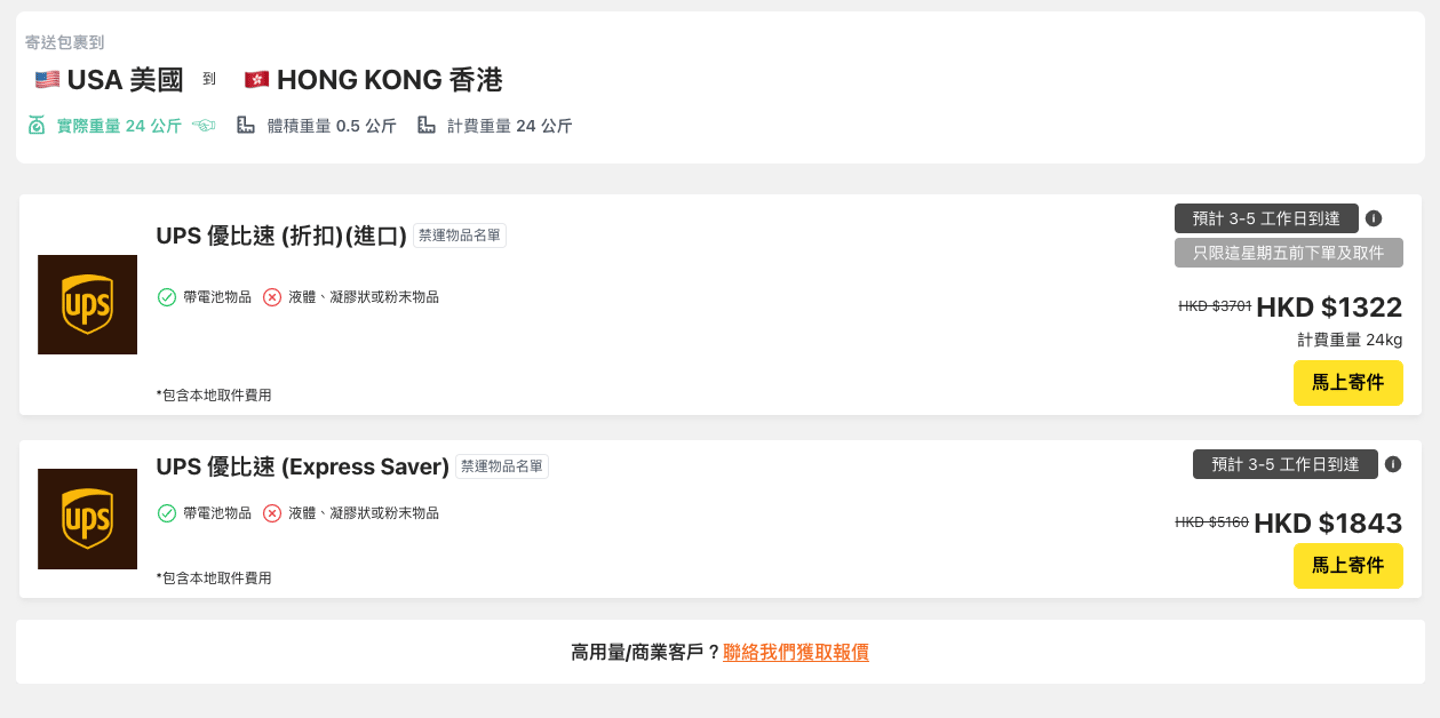
Task: Open info icon for Express Saver delivery estimate
Action: 1393,464
